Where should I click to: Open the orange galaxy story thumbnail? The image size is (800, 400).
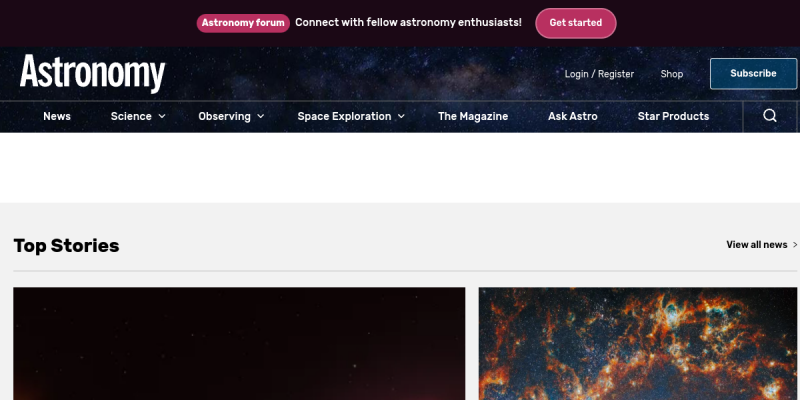pos(638,343)
